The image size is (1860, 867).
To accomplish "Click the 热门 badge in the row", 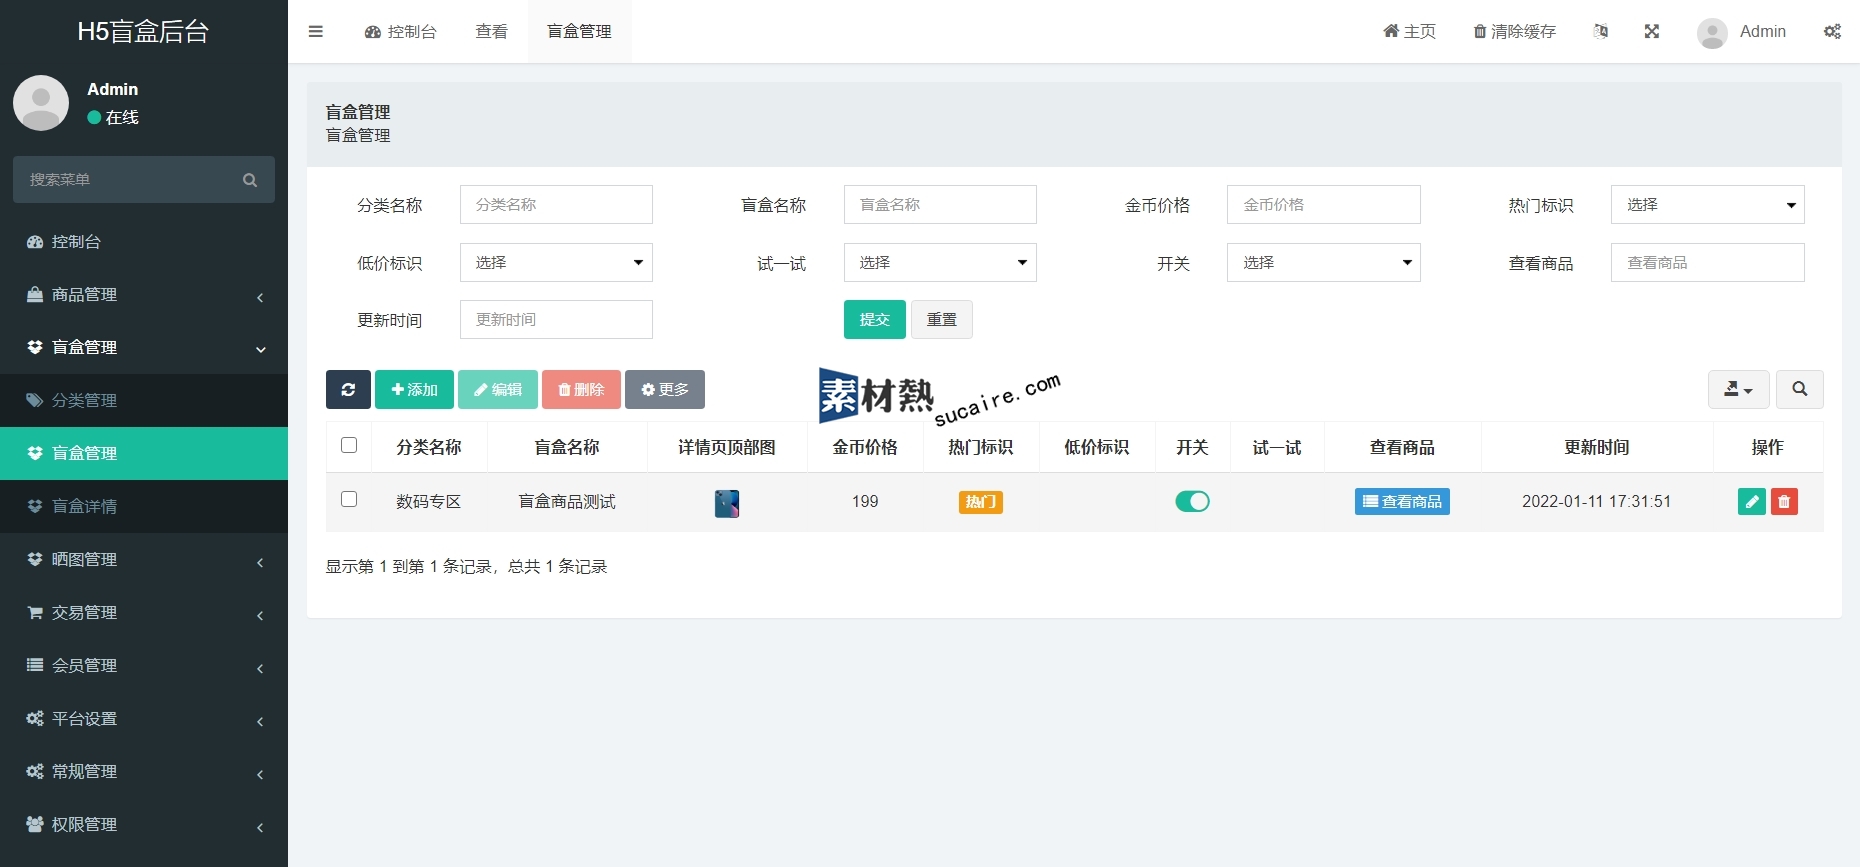I will pos(980,501).
